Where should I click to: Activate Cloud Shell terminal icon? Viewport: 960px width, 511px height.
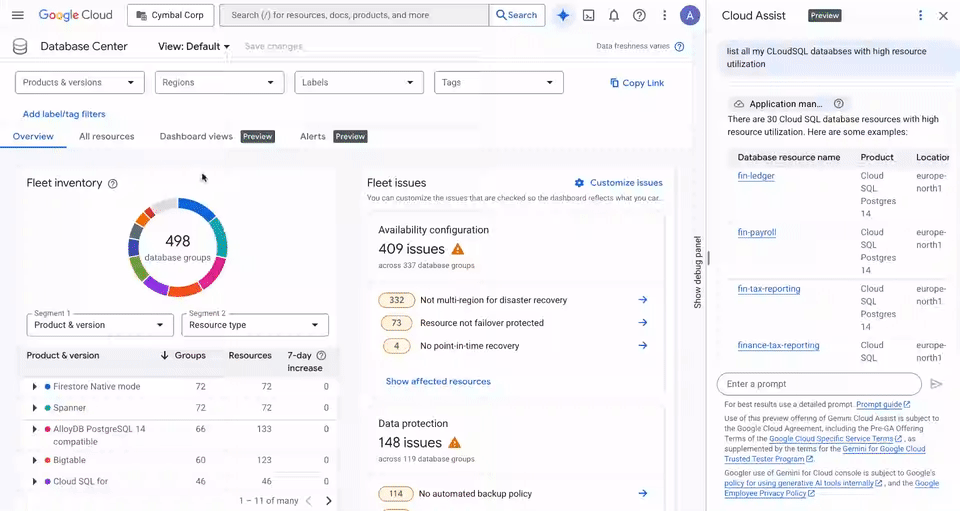(x=588, y=15)
